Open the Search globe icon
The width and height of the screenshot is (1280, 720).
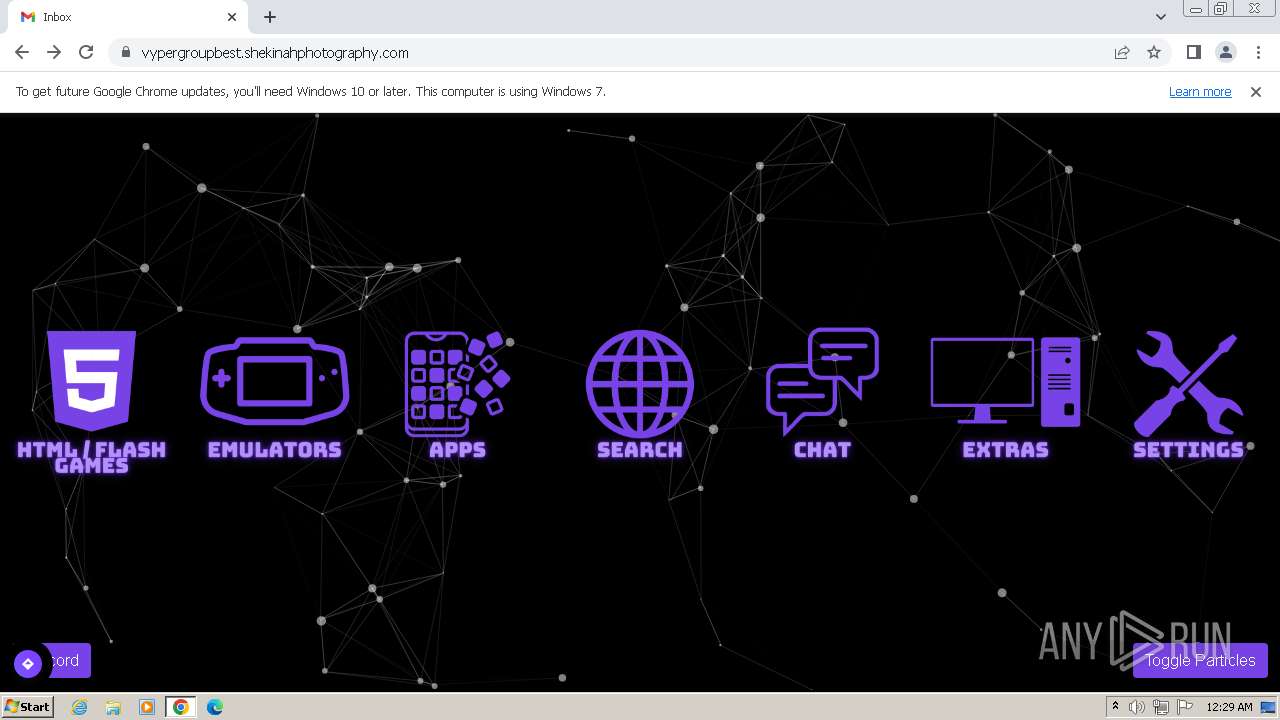640,383
